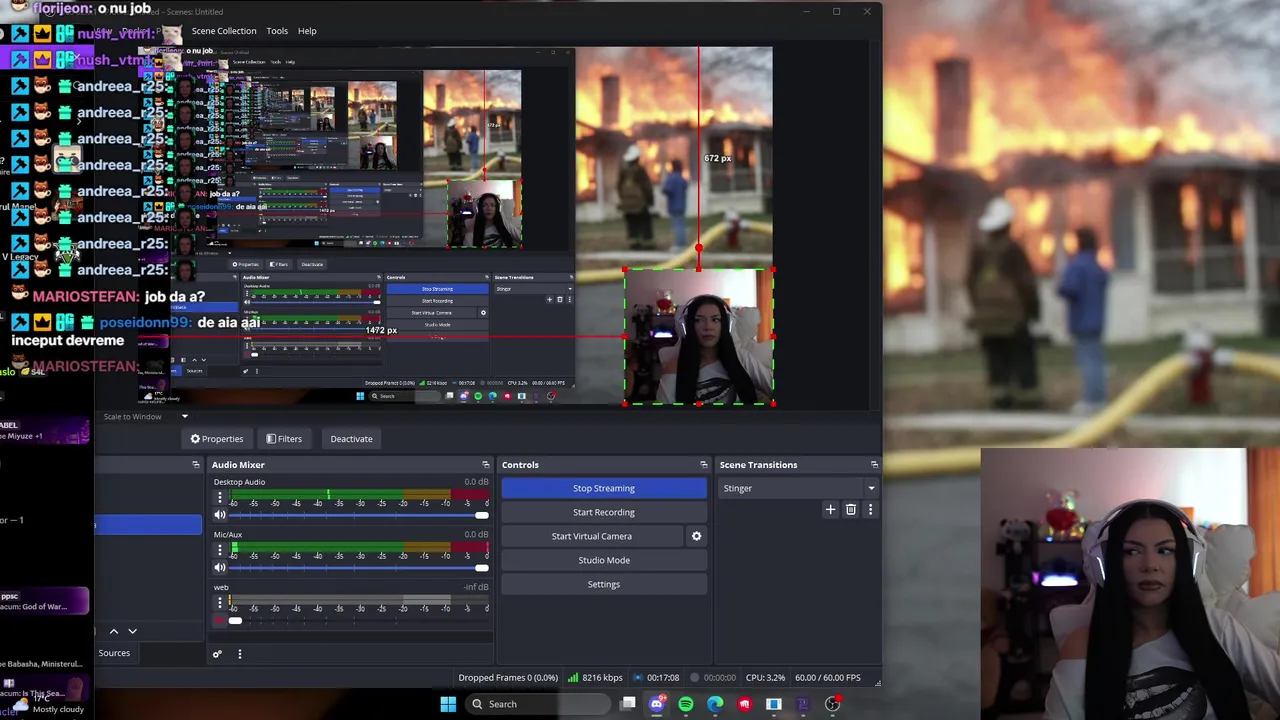1280x720 pixels.
Task: Open advanced audio properties gears icon
Action: [x=217, y=654]
